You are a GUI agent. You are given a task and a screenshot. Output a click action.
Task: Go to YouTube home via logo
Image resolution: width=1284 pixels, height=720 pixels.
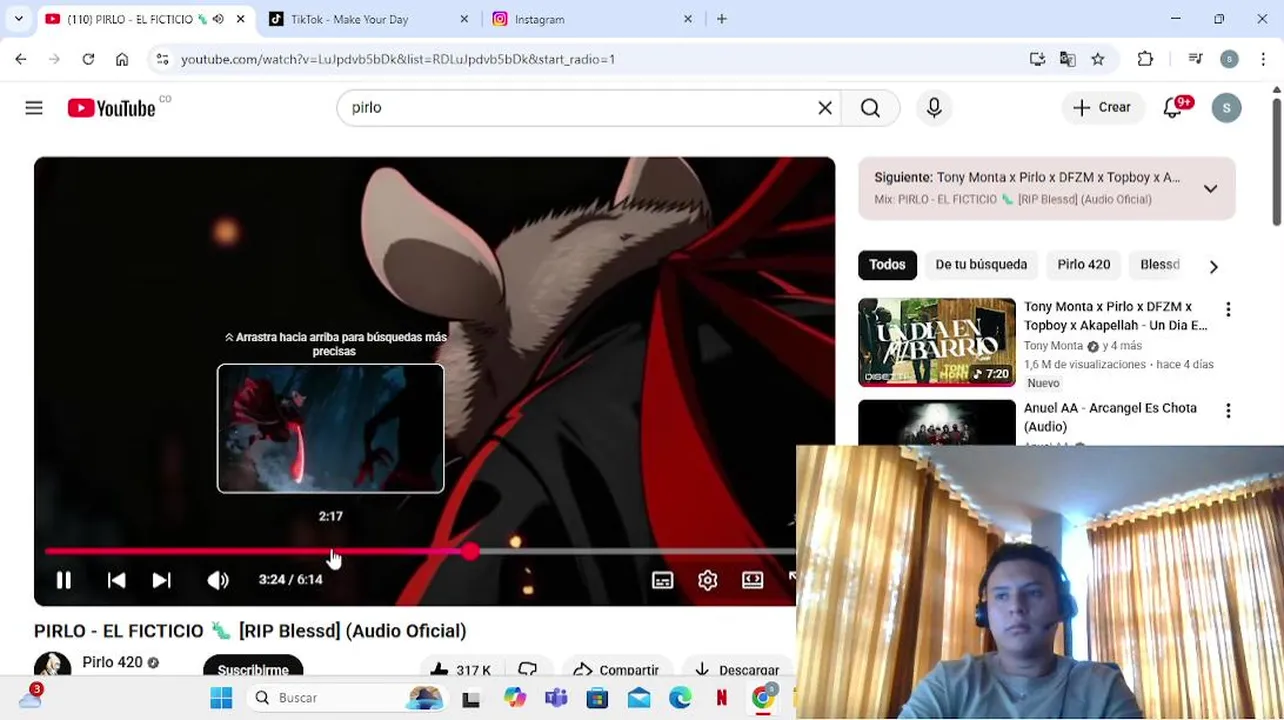[111, 108]
